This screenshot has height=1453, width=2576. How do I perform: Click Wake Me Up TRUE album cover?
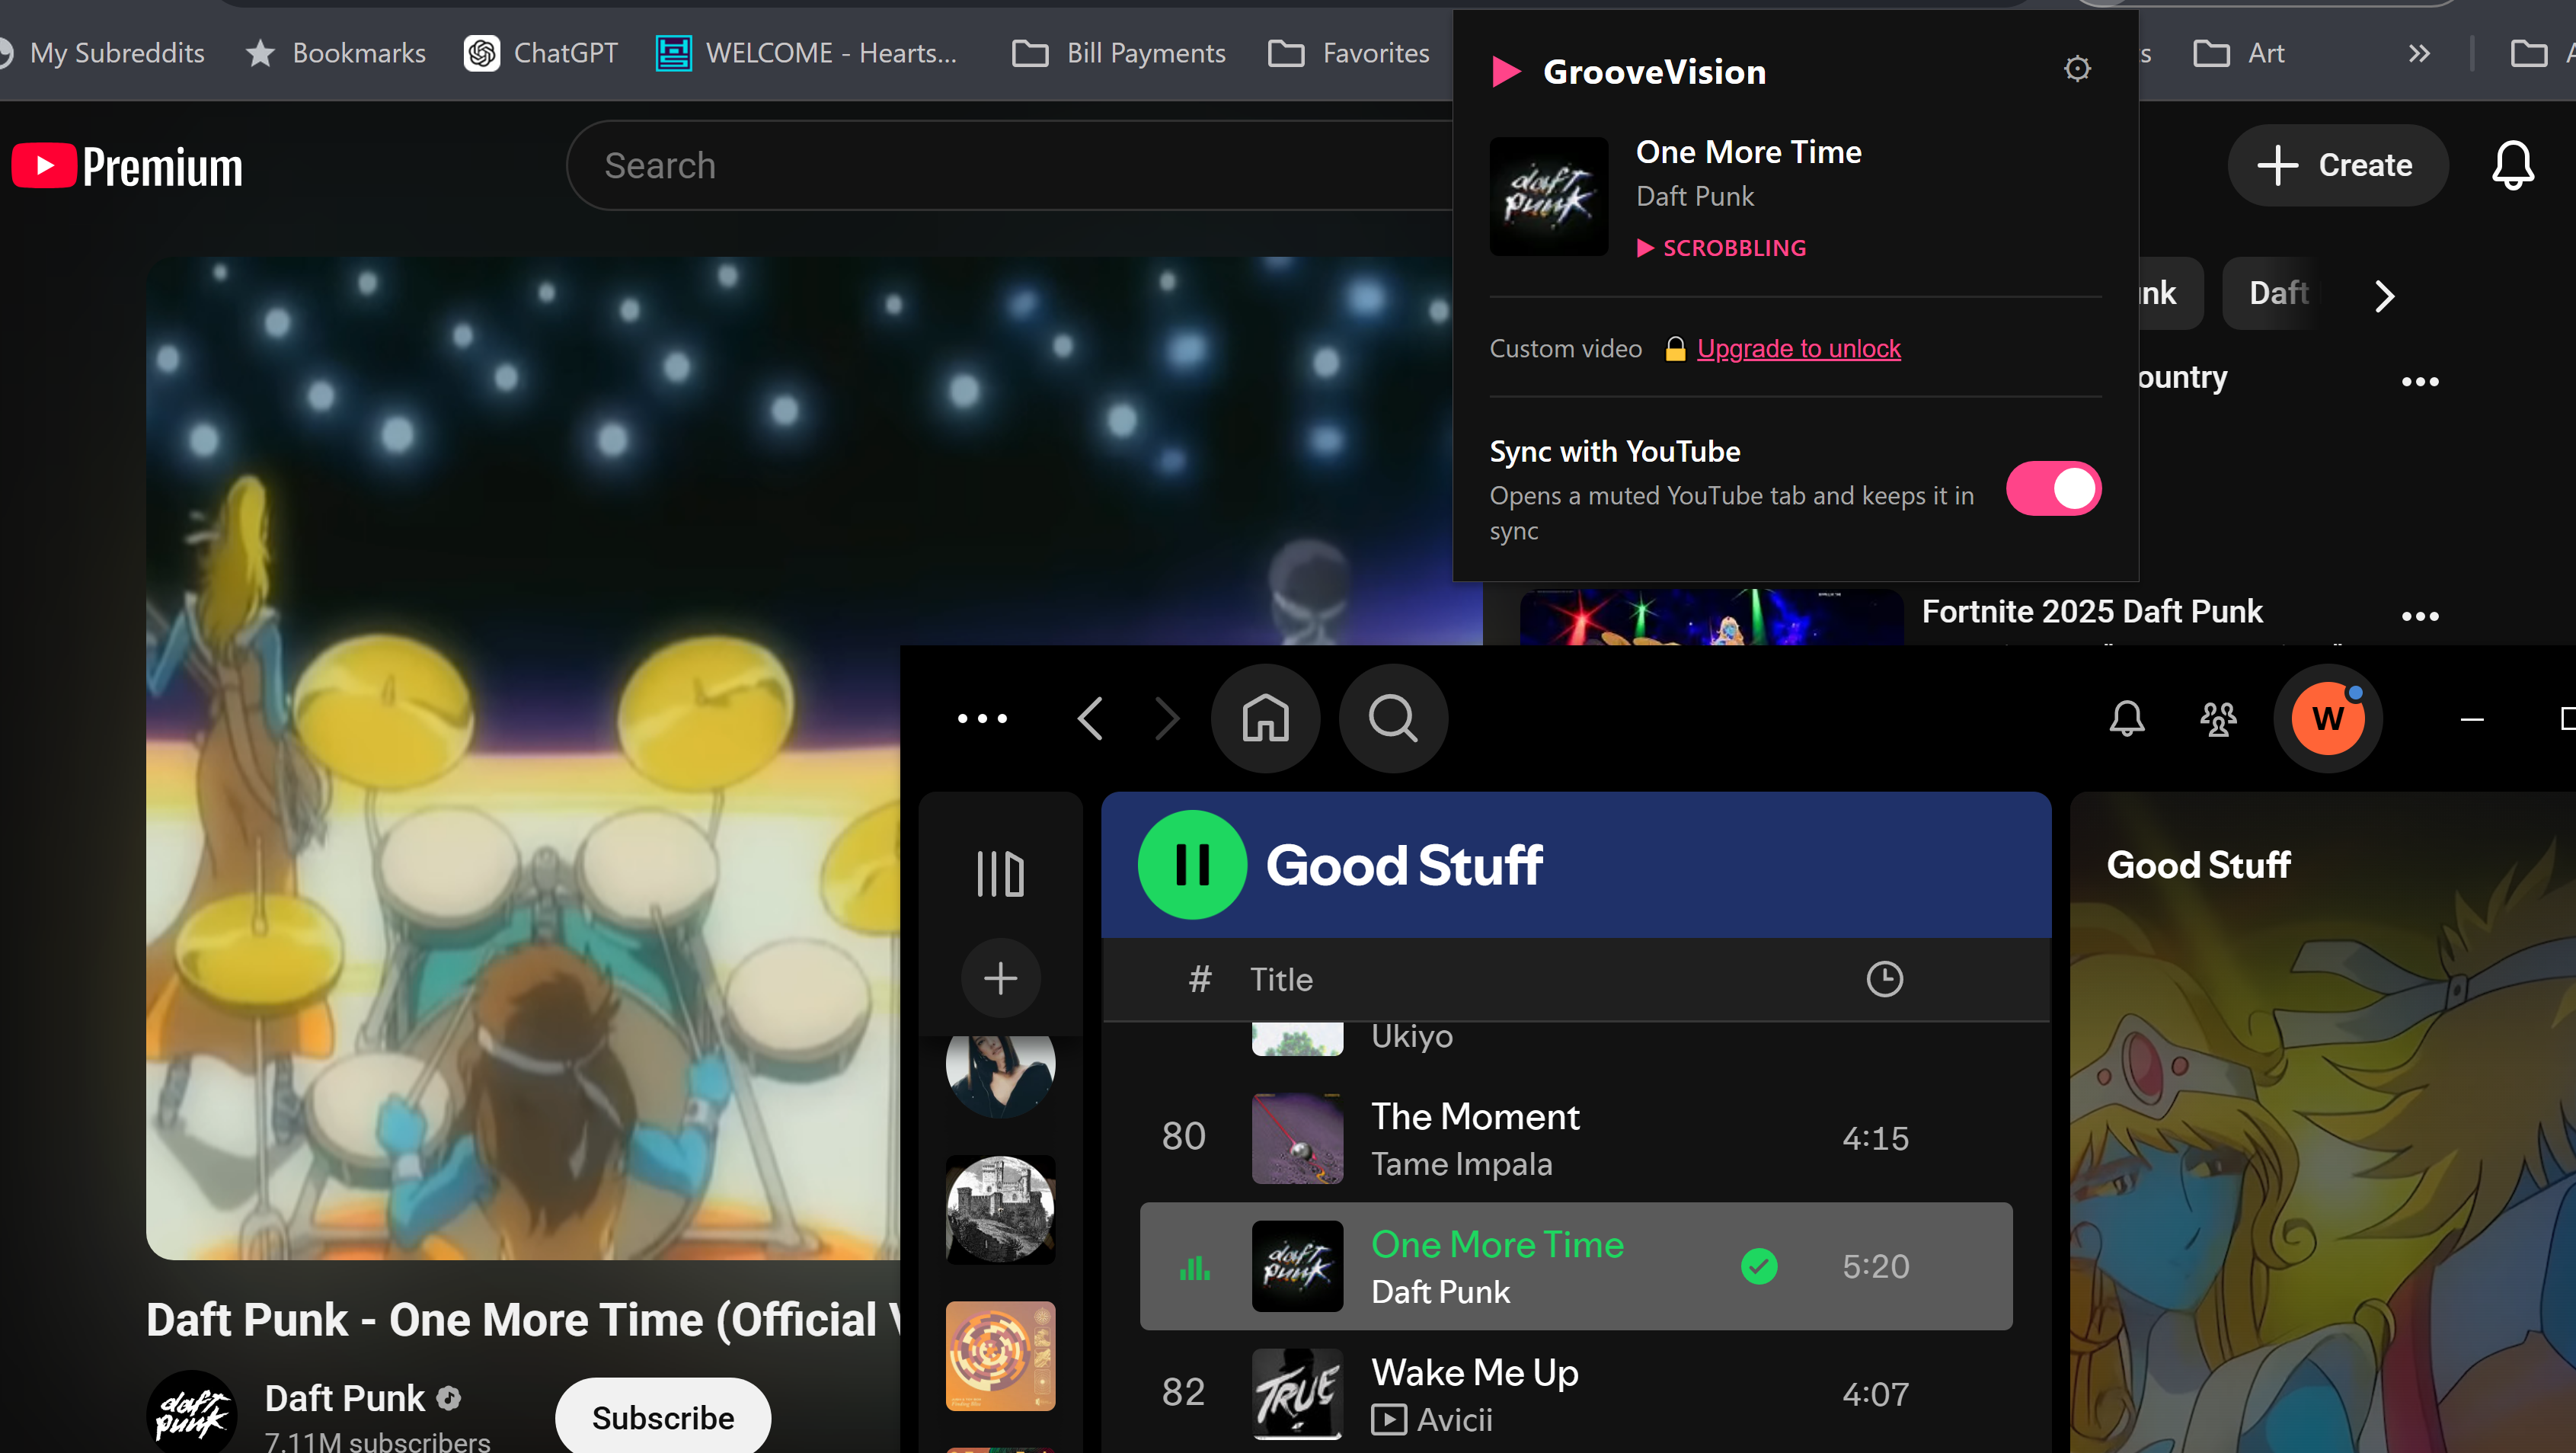tap(1297, 1394)
